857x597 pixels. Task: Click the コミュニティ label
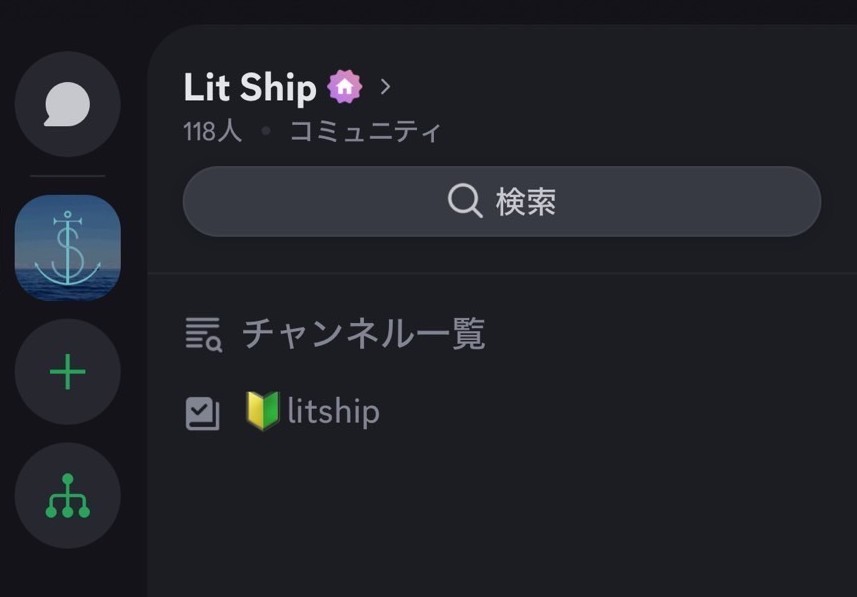coord(364,129)
